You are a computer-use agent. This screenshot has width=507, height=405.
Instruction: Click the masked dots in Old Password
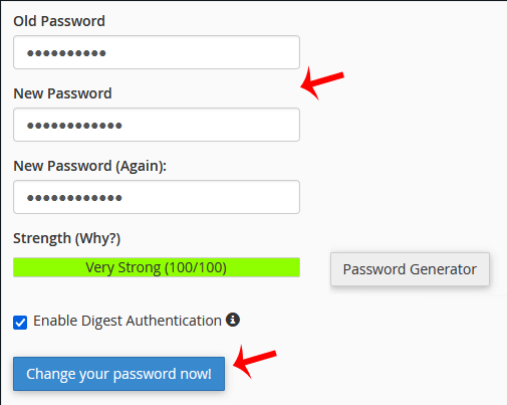[67, 53]
